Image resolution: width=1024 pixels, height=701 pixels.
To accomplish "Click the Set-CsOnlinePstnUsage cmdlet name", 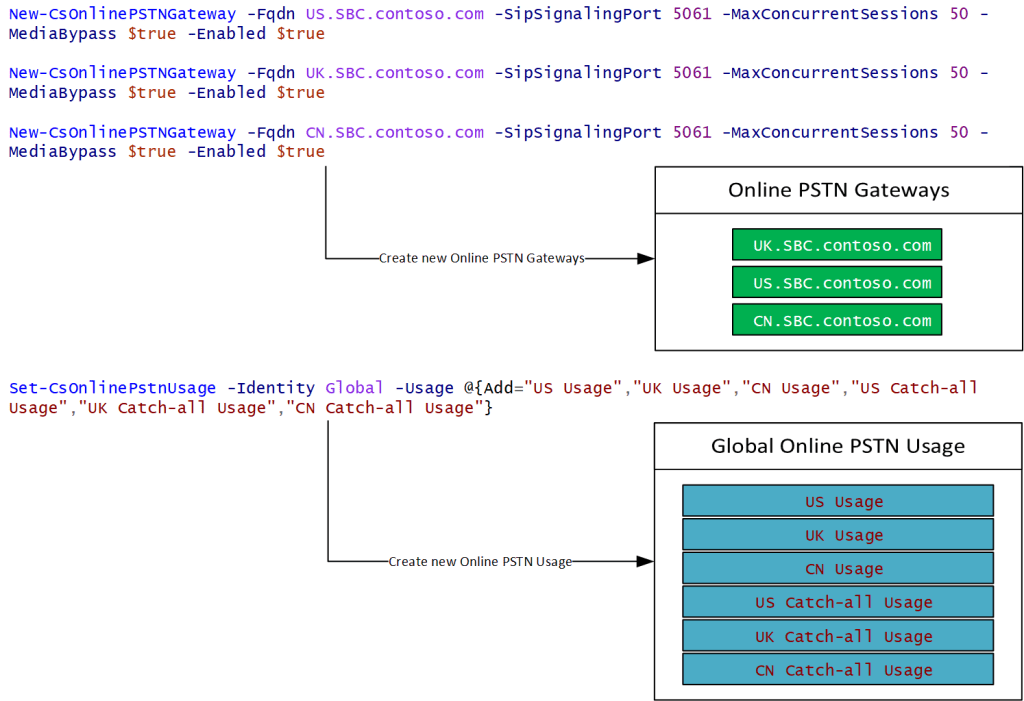I will (x=112, y=388).
